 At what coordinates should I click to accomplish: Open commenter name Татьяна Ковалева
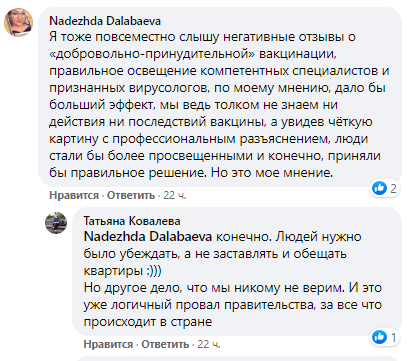coord(132,221)
